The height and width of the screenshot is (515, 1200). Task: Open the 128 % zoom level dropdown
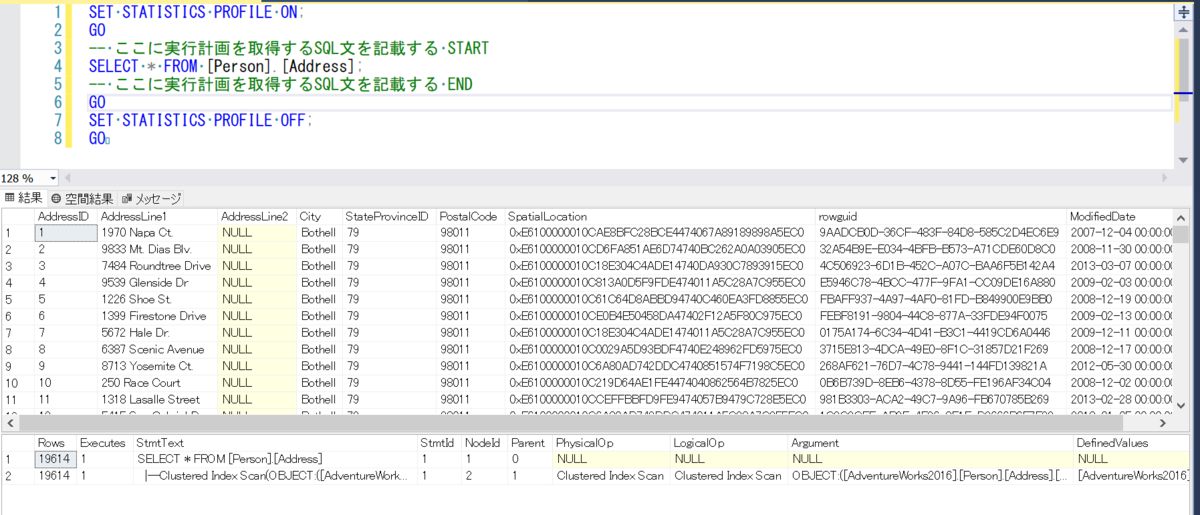click(x=53, y=178)
